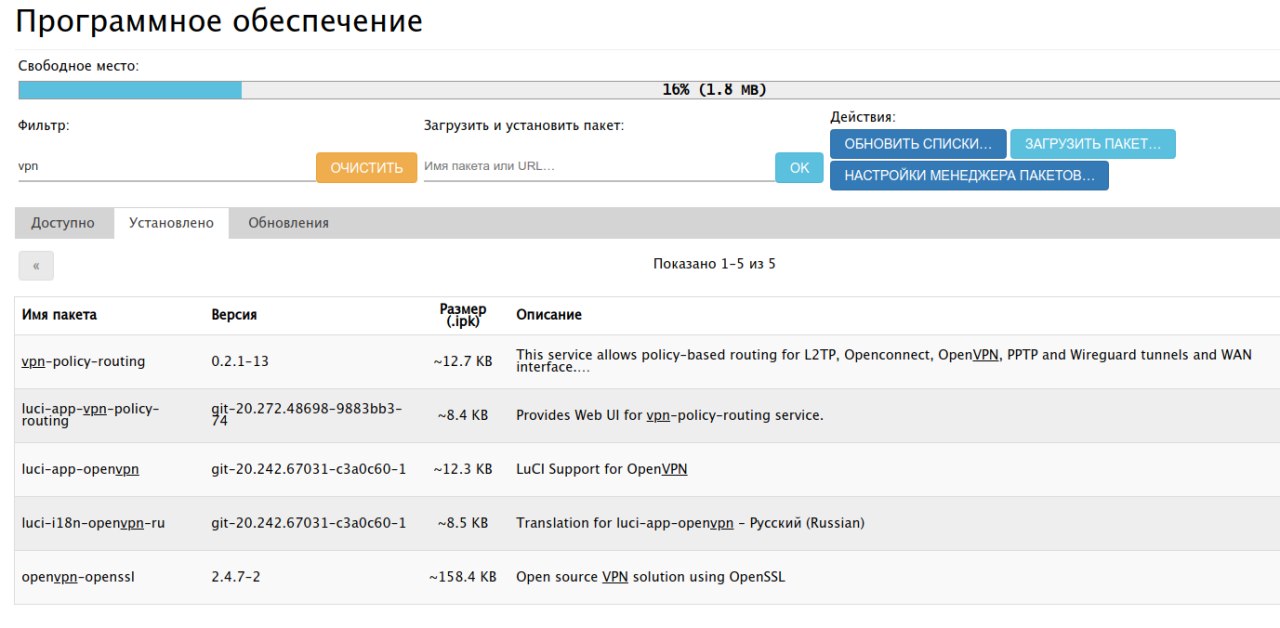The image size is (1280, 628).
Task: Click the Действия label
Action: pos(863,118)
